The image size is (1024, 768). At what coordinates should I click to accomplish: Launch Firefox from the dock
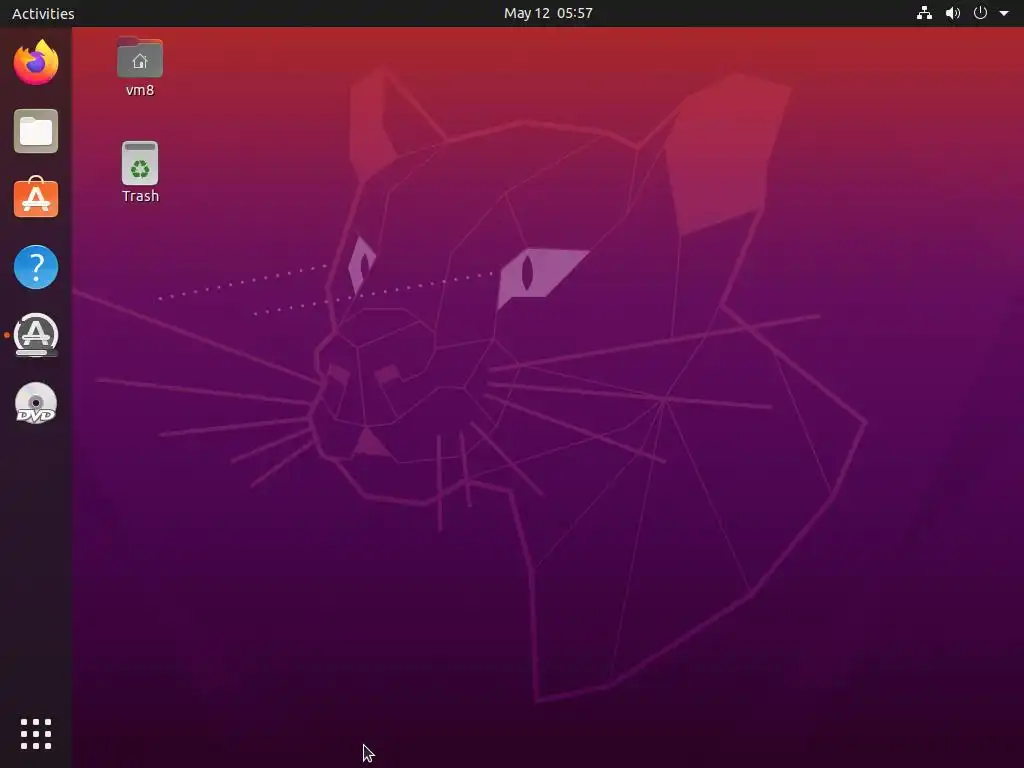tap(36, 63)
